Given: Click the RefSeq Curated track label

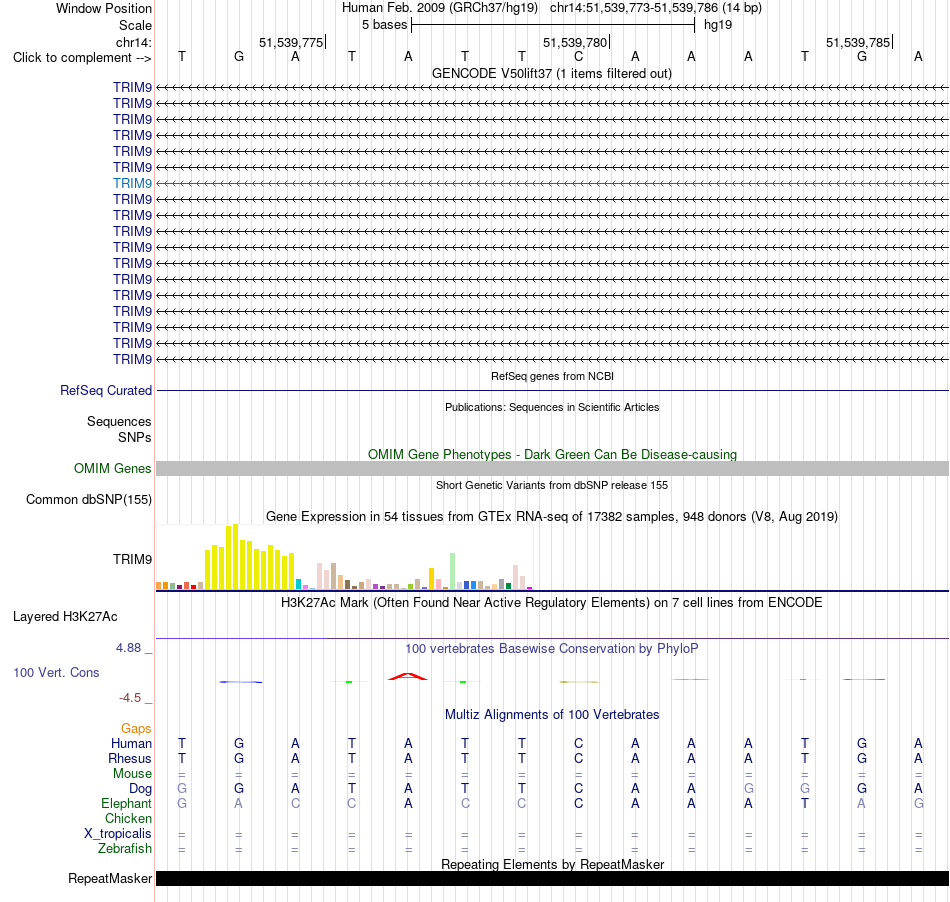Looking at the screenshot, I should pos(105,391).
